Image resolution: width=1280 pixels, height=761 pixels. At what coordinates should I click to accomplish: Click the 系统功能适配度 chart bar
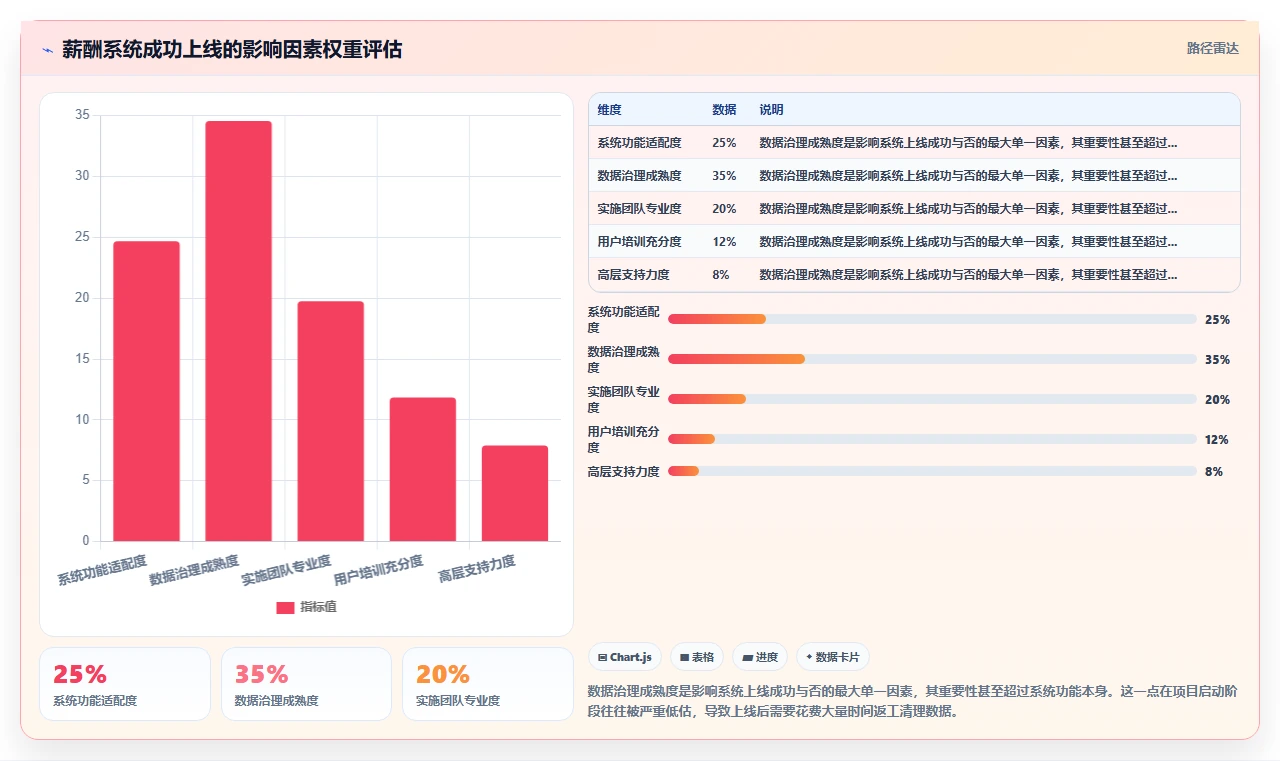click(146, 391)
